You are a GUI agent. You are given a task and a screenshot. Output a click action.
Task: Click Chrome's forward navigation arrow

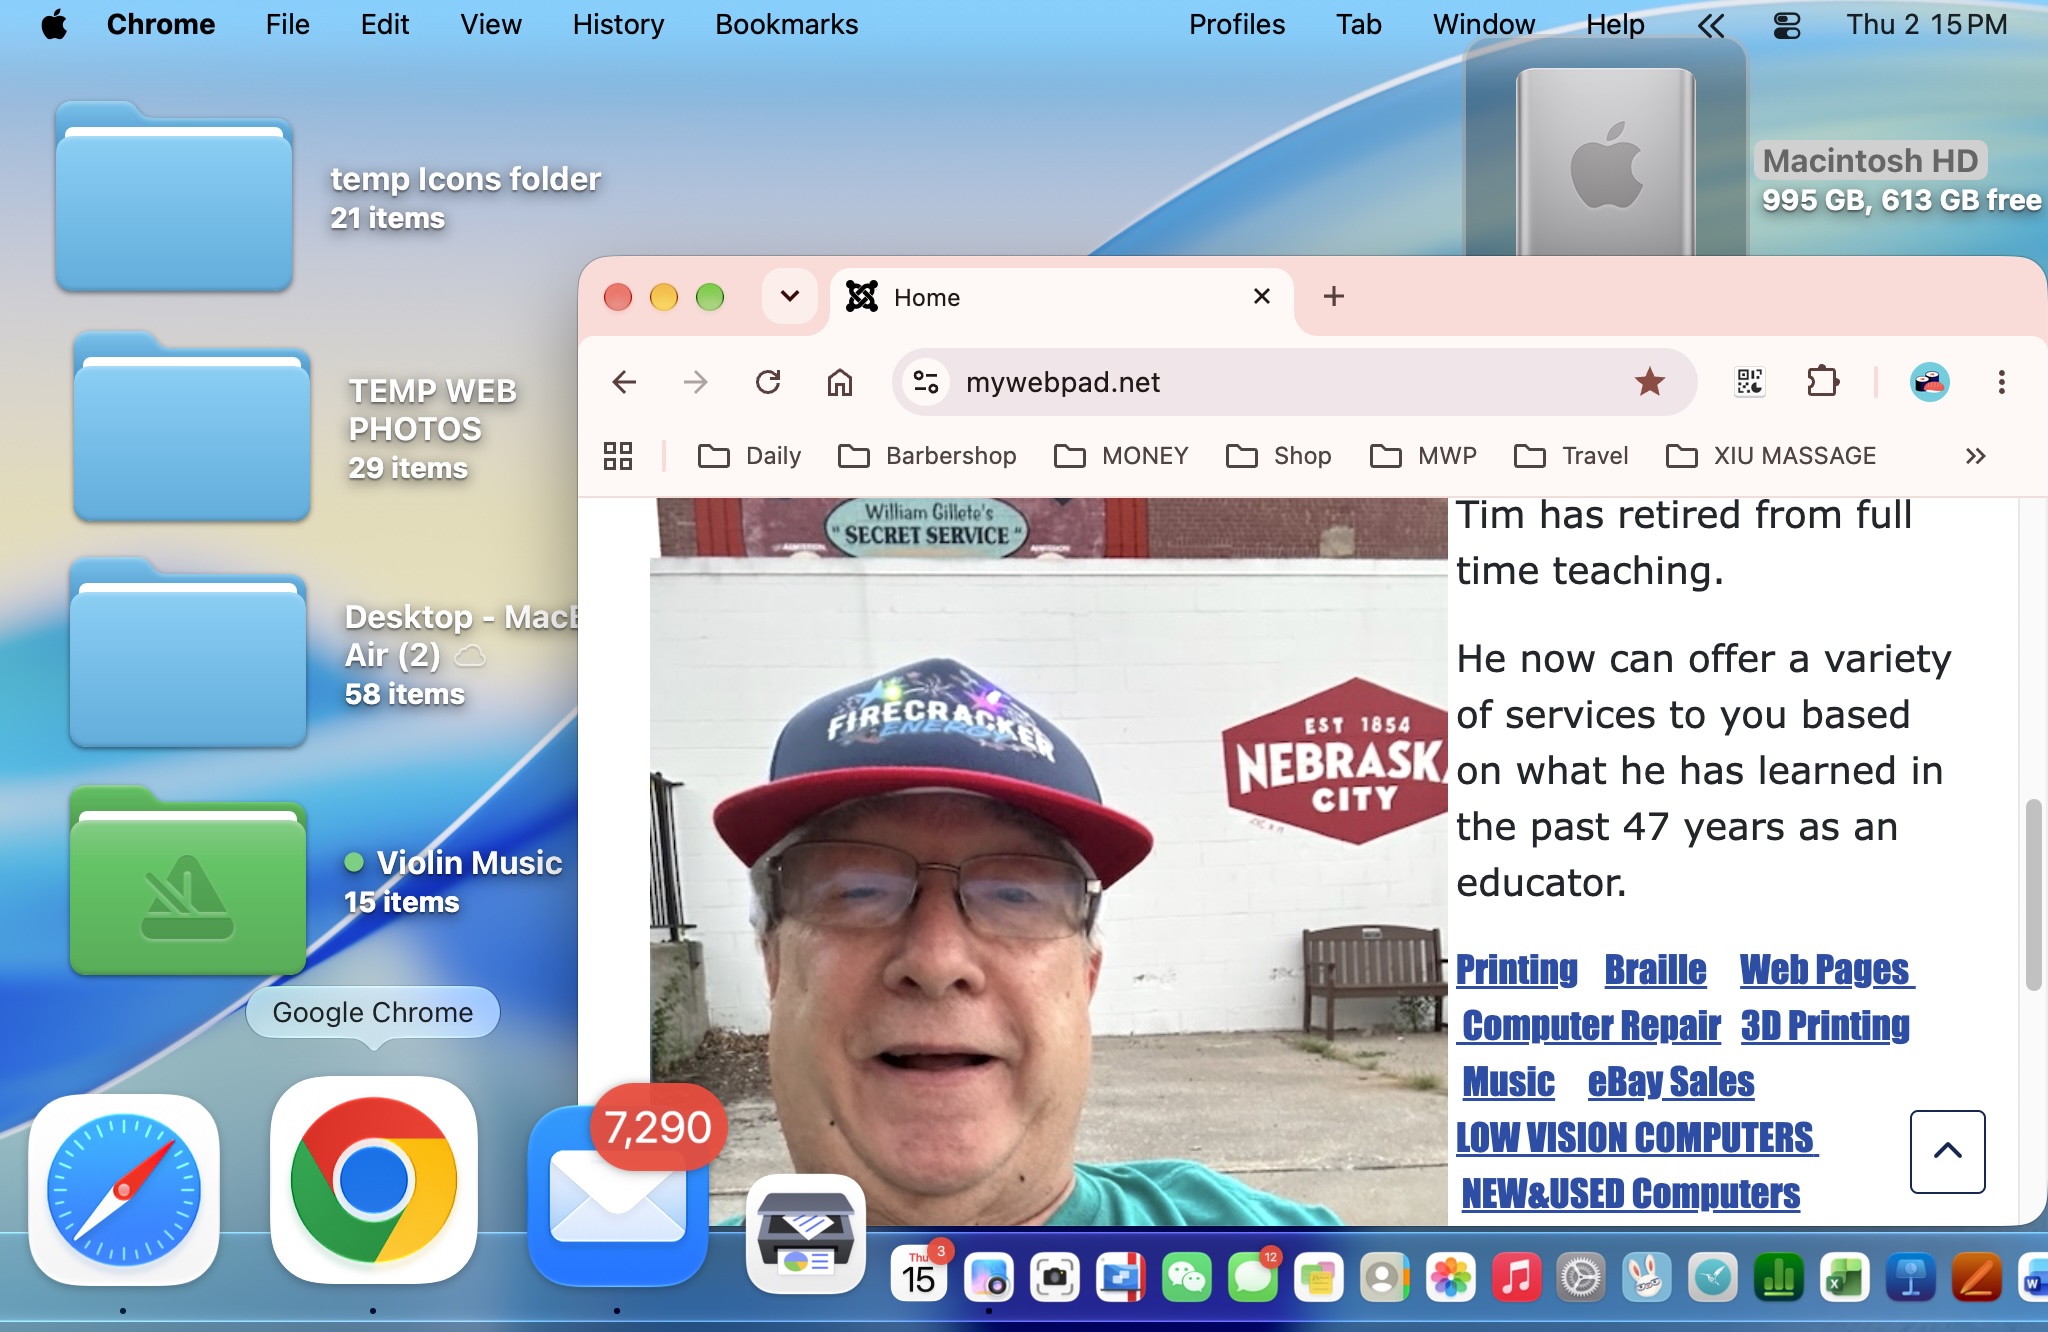695,382
